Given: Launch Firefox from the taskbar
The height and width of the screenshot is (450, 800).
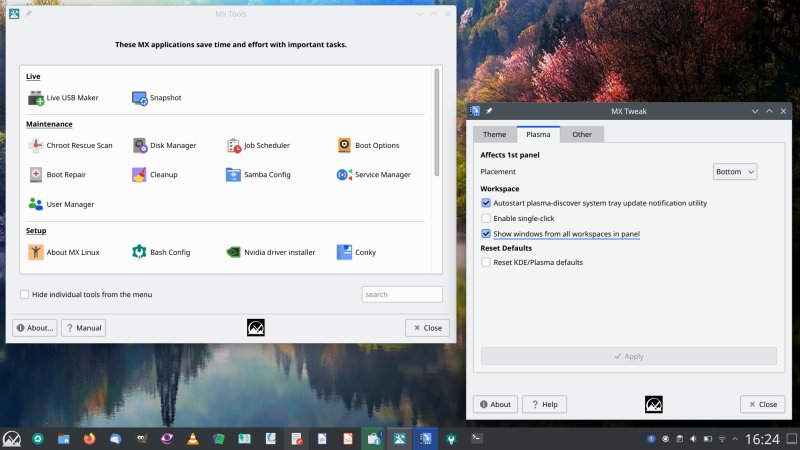Looking at the screenshot, I should [x=89, y=439].
